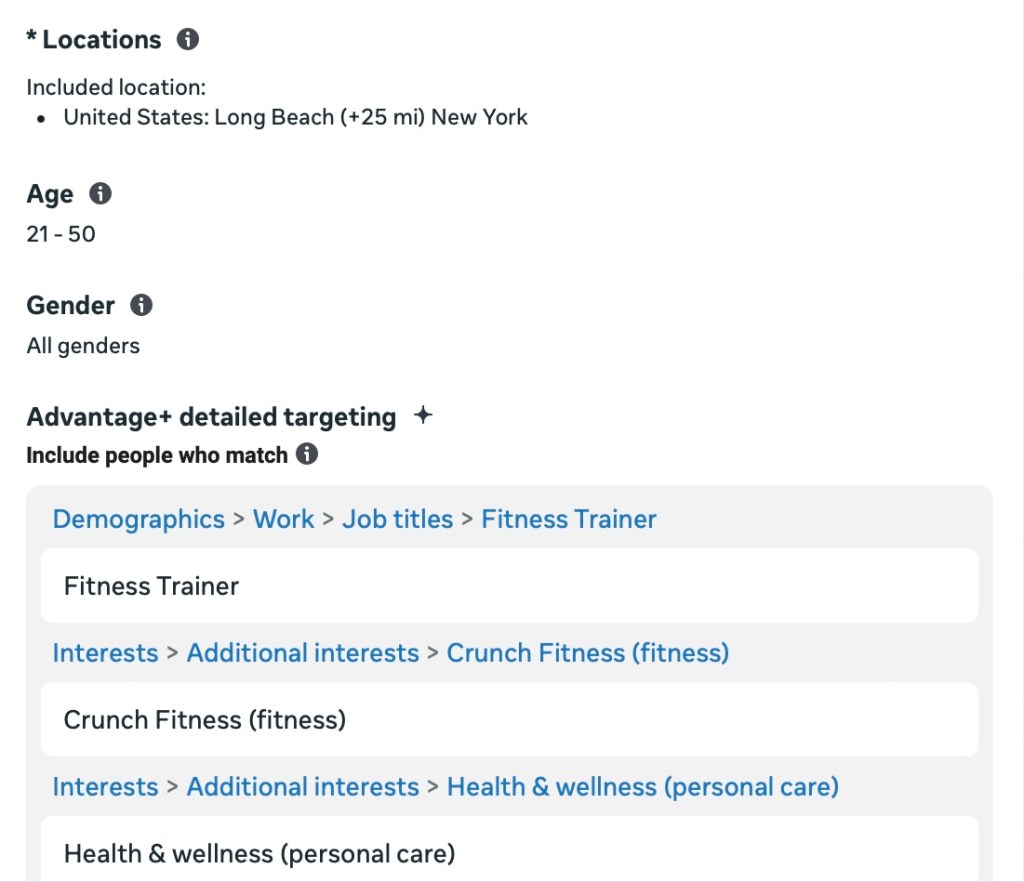Open the Job titles breadcrumb link
This screenshot has height=882, width=1024.
[x=397, y=520]
